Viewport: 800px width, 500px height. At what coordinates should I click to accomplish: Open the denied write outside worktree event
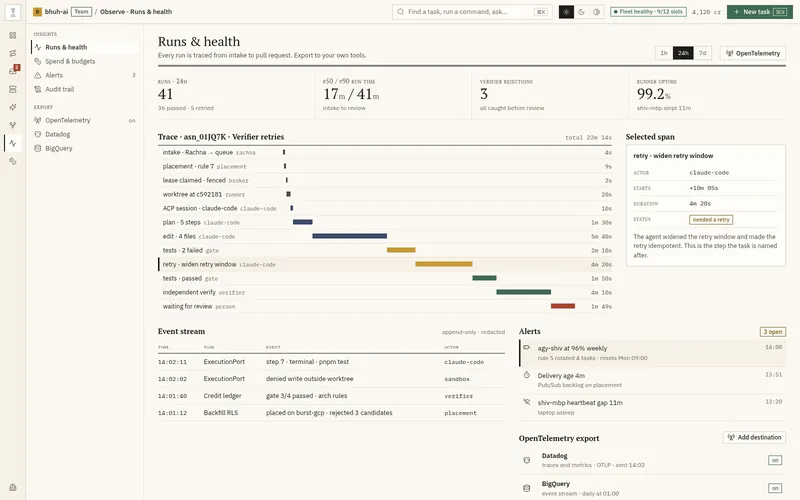pos(331,379)
